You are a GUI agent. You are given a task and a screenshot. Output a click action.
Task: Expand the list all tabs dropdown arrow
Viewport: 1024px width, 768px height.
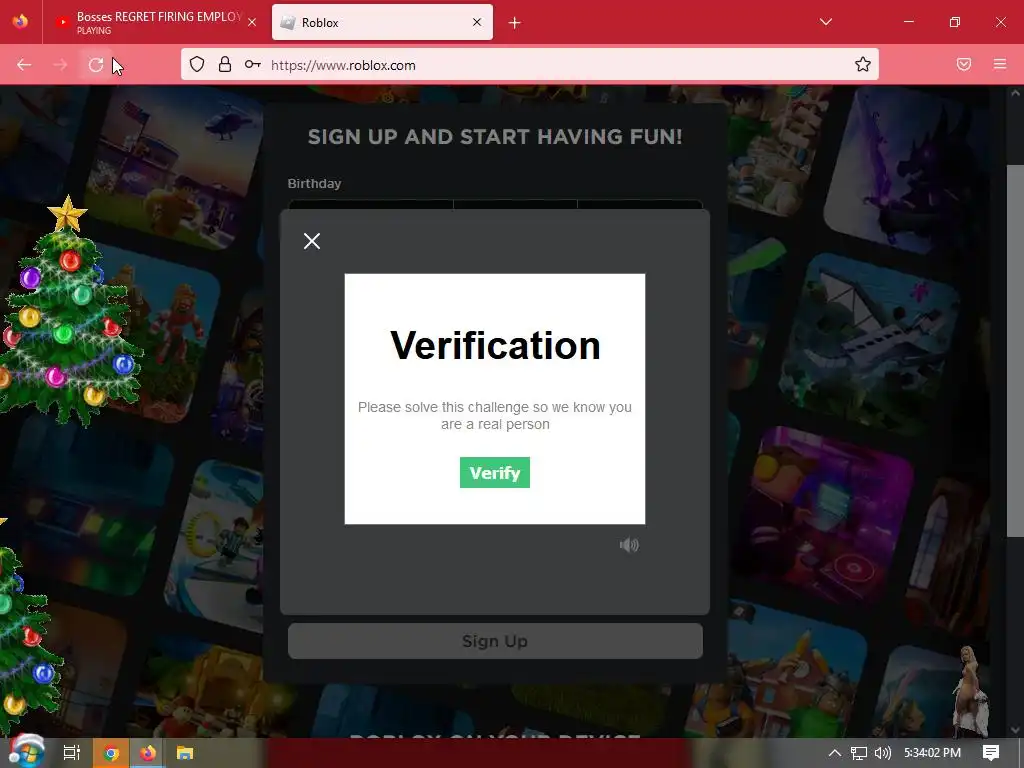(x=825, y=22)
